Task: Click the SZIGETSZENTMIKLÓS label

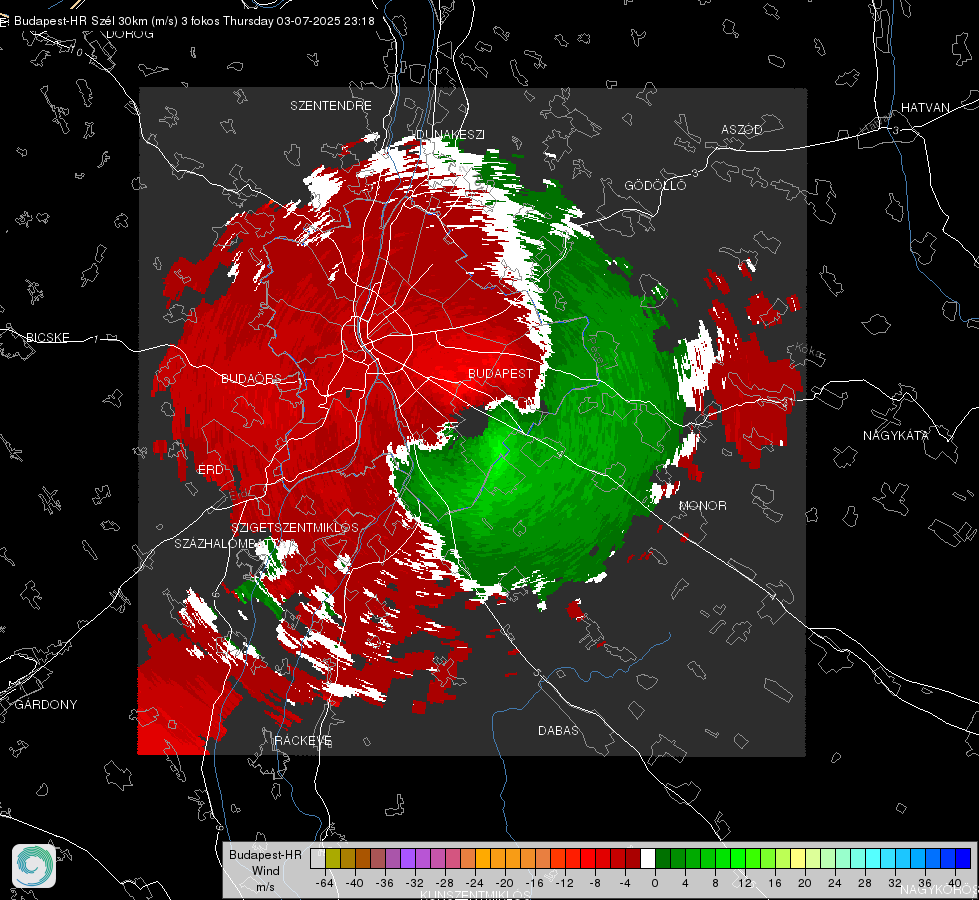Action: pos(295,528)
